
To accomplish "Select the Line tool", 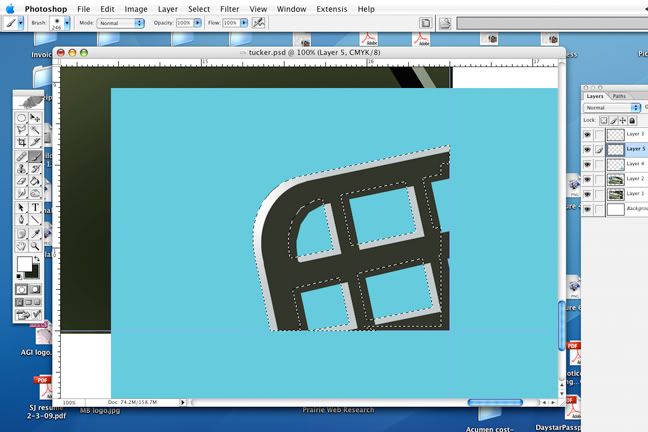I will (x=36, y=220).
